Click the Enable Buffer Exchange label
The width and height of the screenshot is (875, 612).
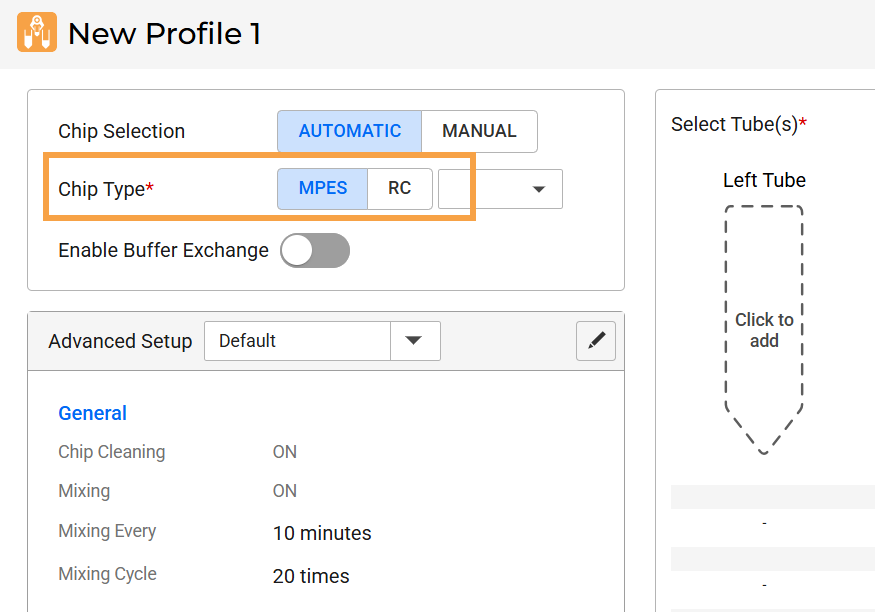(163, 250)
